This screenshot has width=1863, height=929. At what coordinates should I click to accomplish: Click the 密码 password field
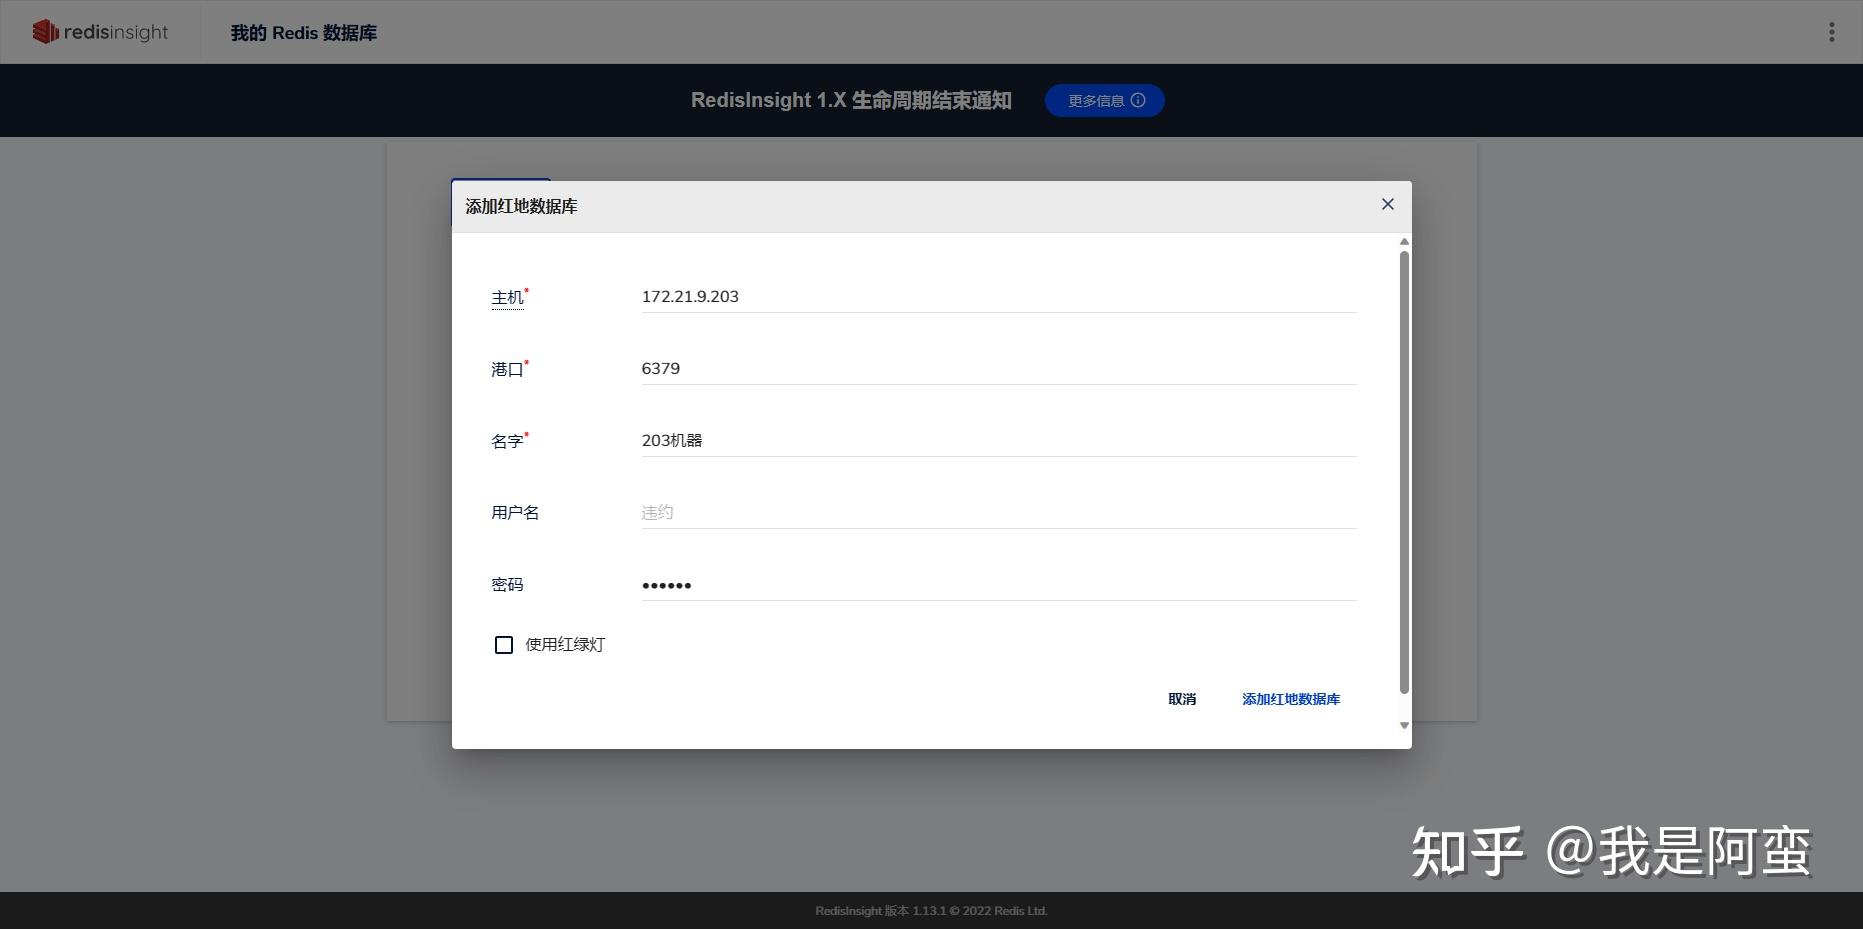tap(997, 584)
